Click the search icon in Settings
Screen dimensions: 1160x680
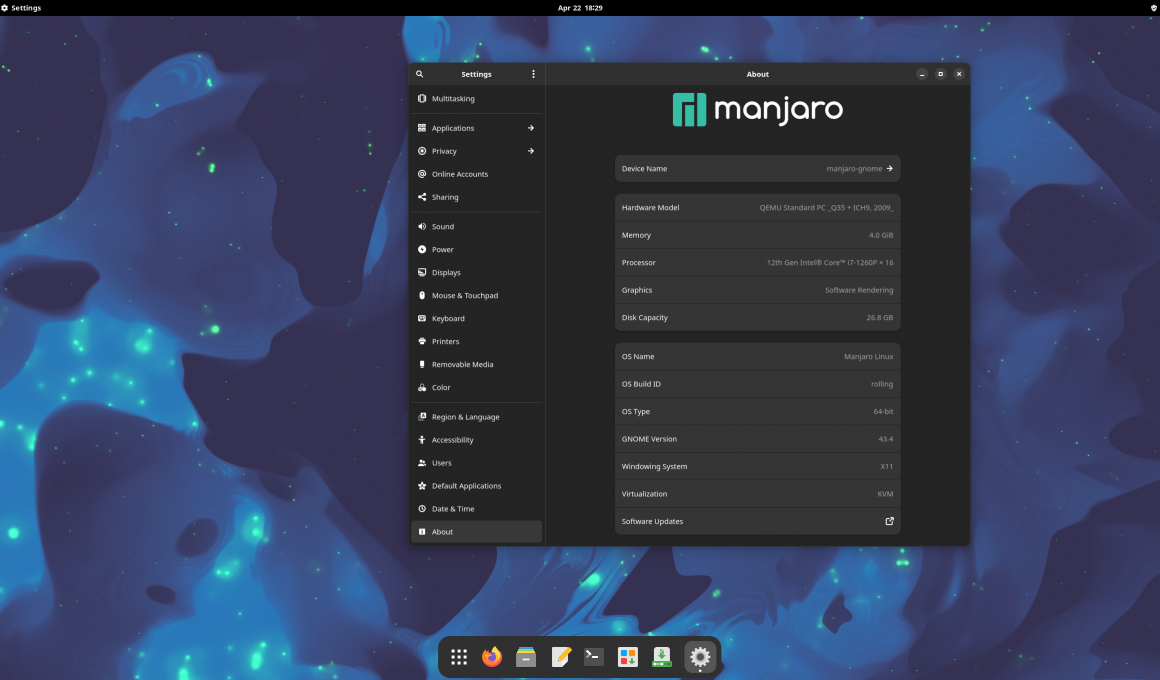coord(419,73)
